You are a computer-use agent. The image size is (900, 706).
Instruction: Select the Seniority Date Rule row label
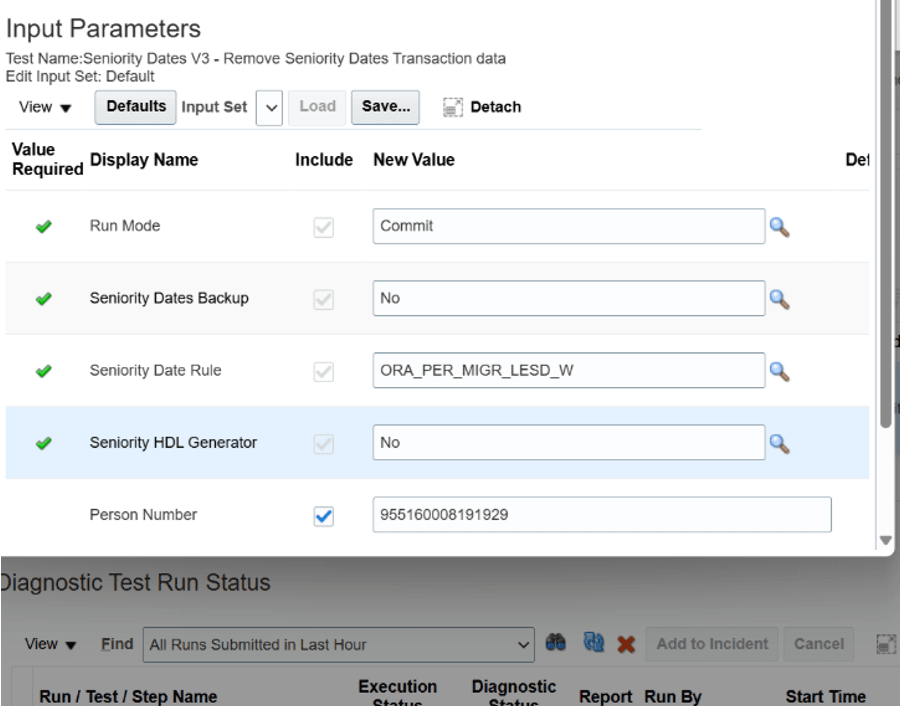coord(156,371)
